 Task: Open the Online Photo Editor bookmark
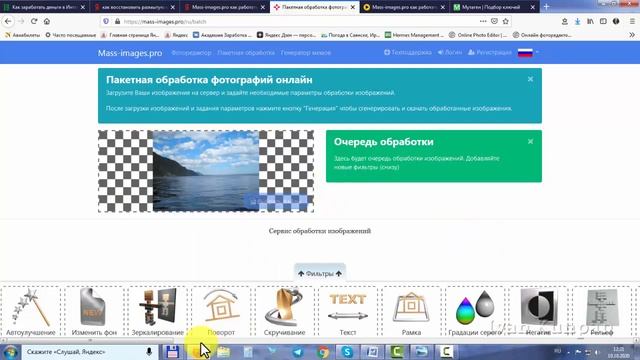[x=478, y=35]
